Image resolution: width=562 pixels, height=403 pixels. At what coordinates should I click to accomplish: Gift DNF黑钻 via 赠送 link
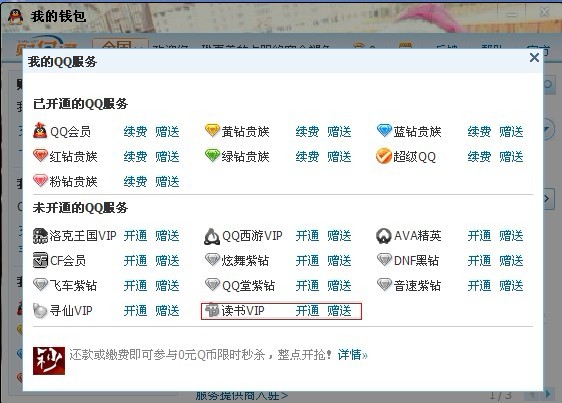coord(511,261)
